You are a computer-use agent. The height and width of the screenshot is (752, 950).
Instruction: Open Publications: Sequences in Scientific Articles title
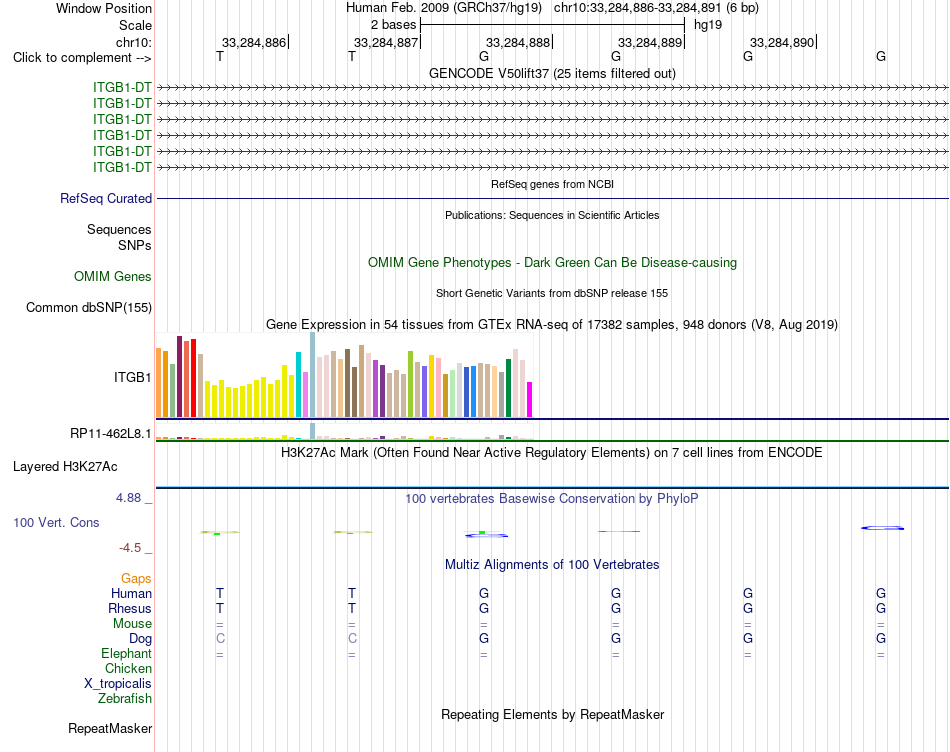[552, 215]
